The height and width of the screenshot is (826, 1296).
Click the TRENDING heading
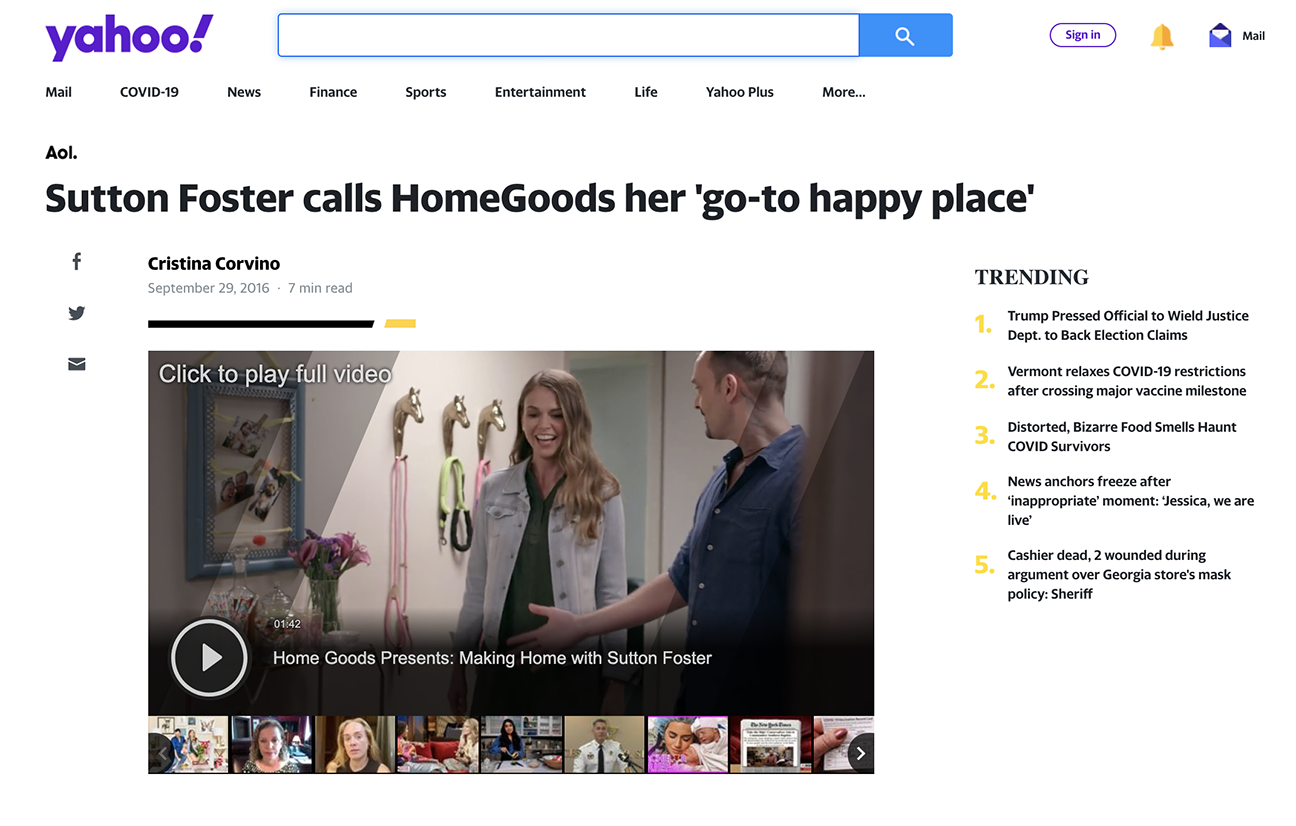(x=1032, y=277)
